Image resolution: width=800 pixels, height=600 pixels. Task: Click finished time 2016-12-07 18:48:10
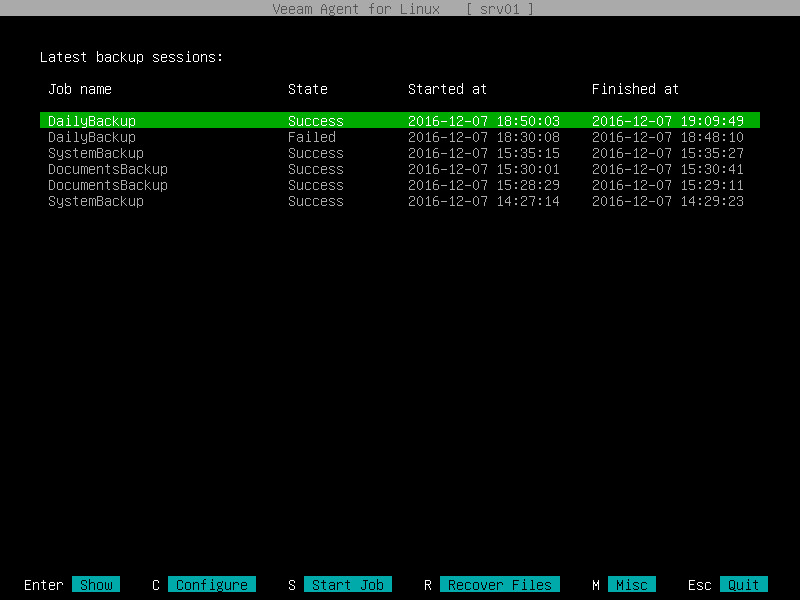pos(668,137)
